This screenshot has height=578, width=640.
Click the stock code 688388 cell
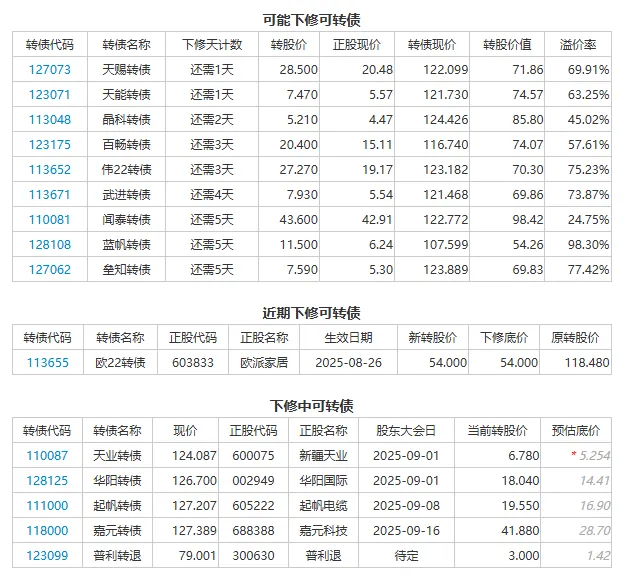point(253,531)
